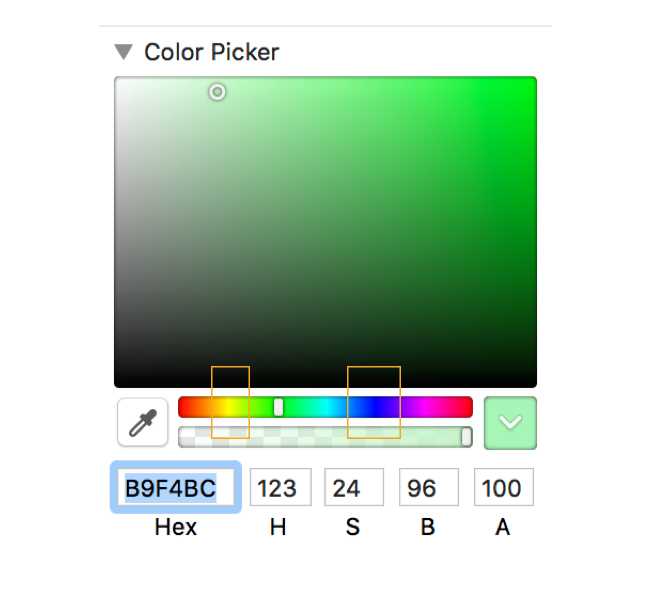Click the Hex label below the field
650x595 pixels.
176,527
